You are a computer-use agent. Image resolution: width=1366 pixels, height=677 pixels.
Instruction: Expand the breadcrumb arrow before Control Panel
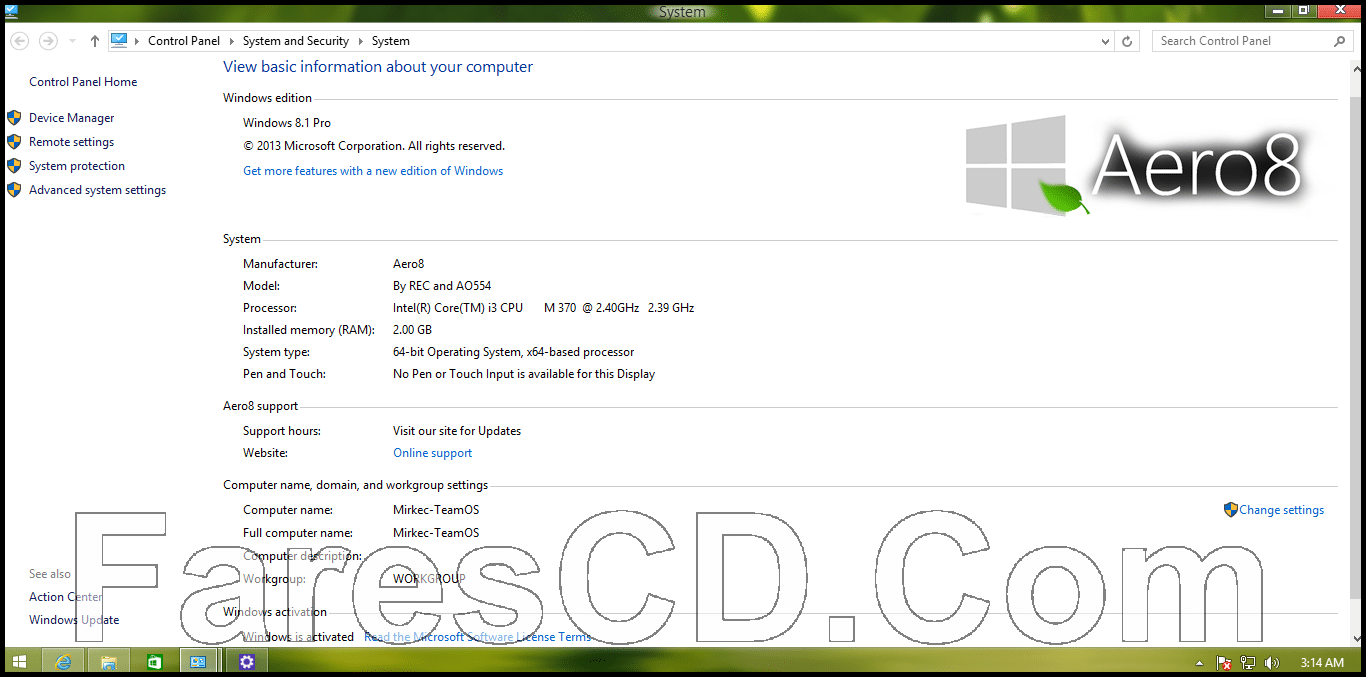[138, 41]
